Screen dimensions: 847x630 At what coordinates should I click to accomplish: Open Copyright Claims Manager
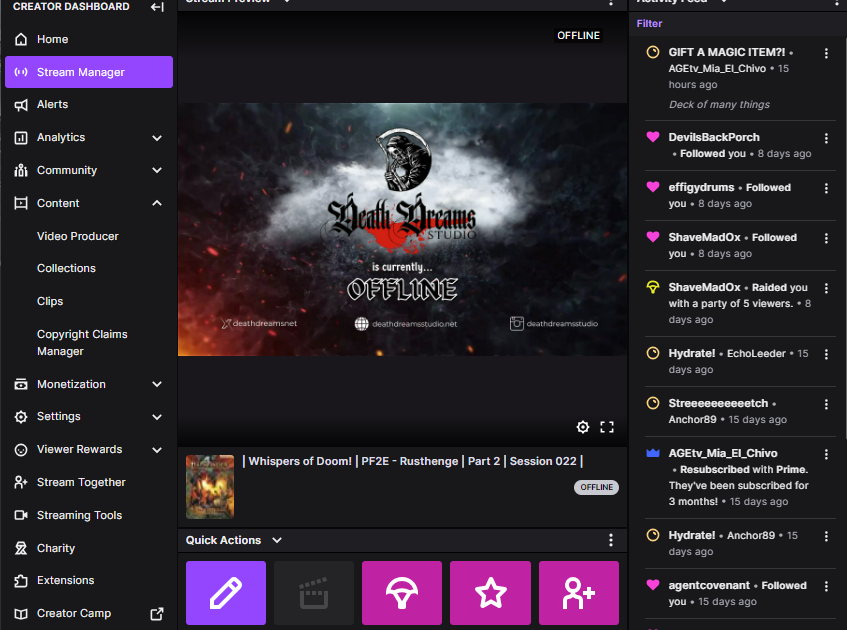tap(82, 343)
